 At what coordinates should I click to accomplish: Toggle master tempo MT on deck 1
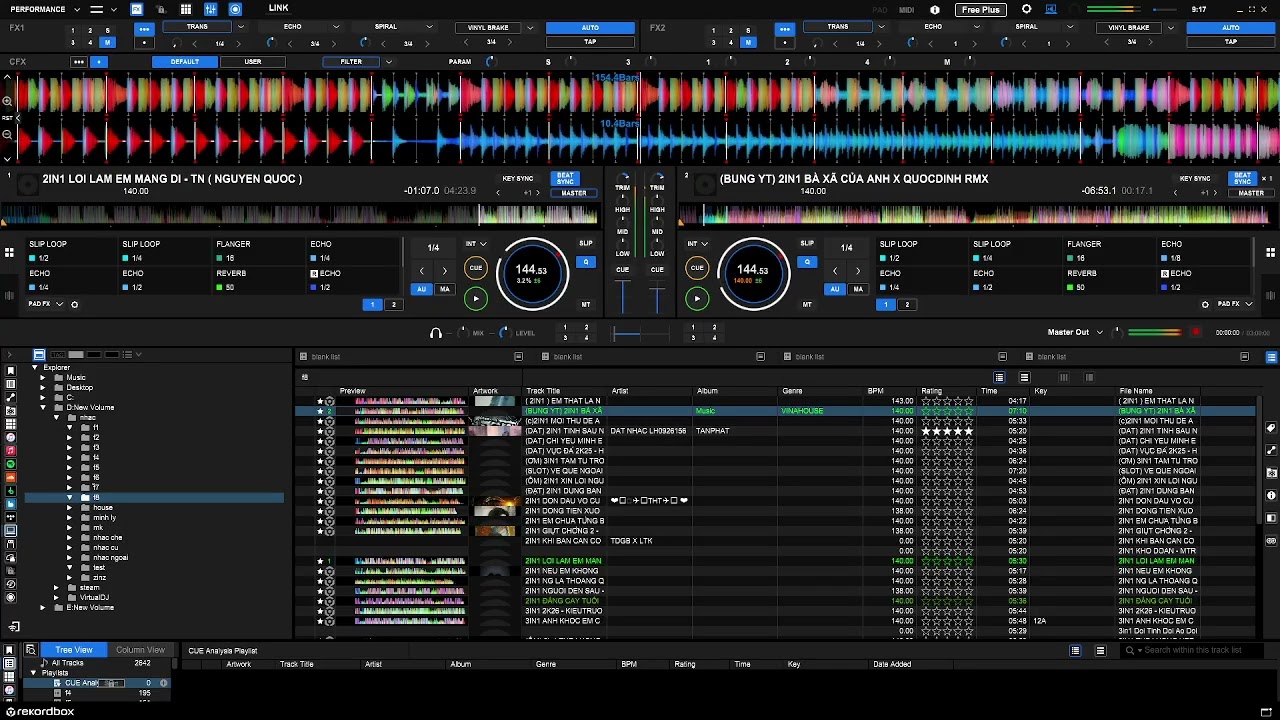[x=586, y=304]
